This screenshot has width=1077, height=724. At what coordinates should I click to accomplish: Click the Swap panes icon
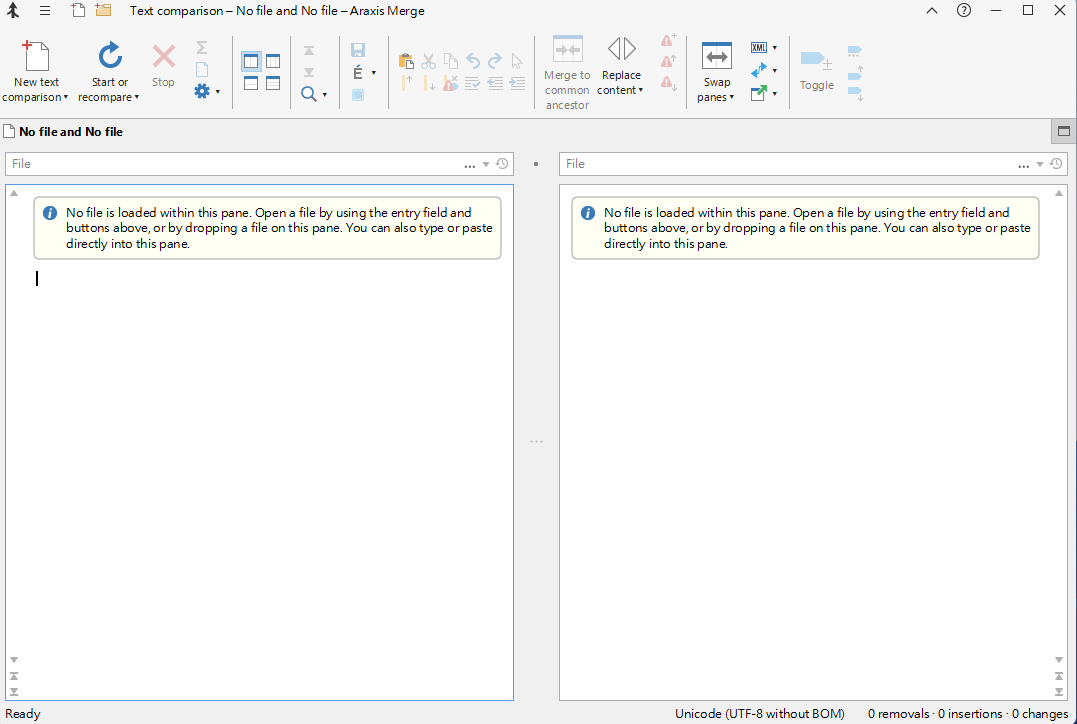[x=716, y=56]
